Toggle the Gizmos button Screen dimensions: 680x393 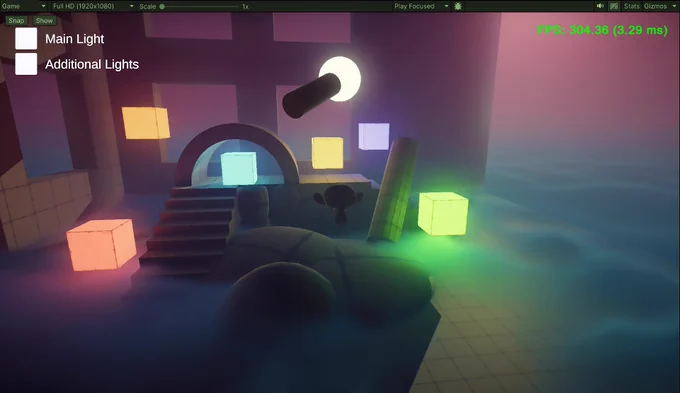pyautogui.click(x=655, y=6)
